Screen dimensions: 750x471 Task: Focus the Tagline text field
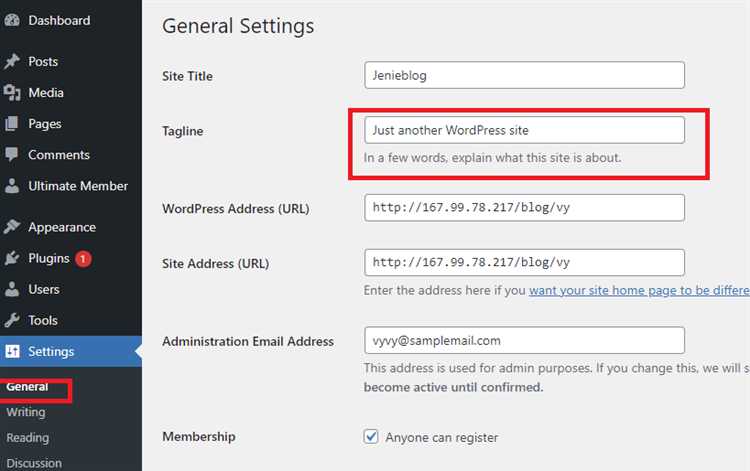(x=524, y=130)
